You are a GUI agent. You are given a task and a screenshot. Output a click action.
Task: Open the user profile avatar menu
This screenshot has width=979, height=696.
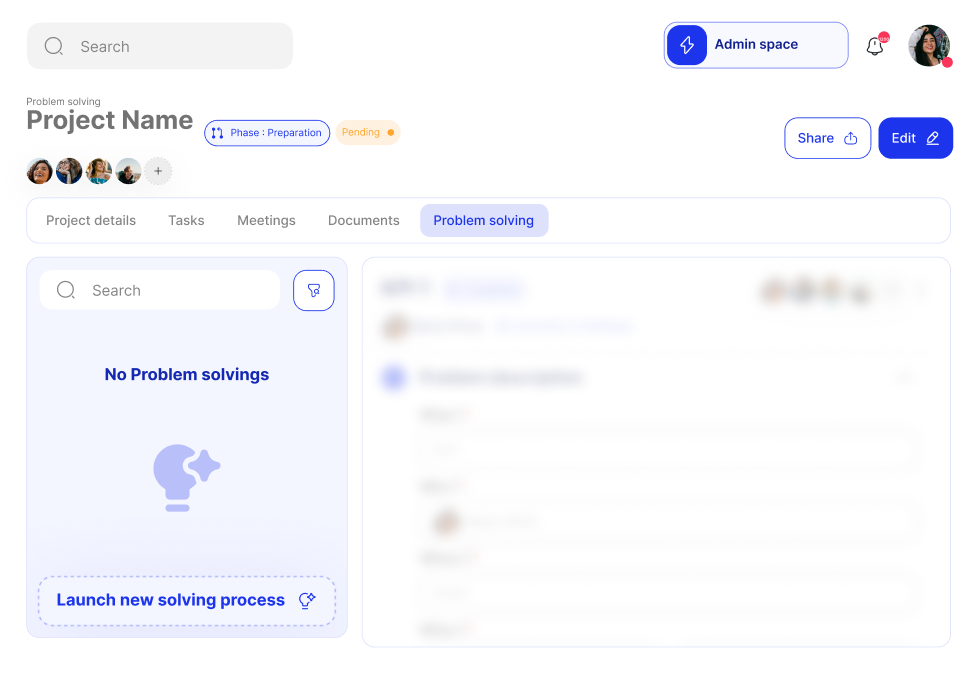929,46
